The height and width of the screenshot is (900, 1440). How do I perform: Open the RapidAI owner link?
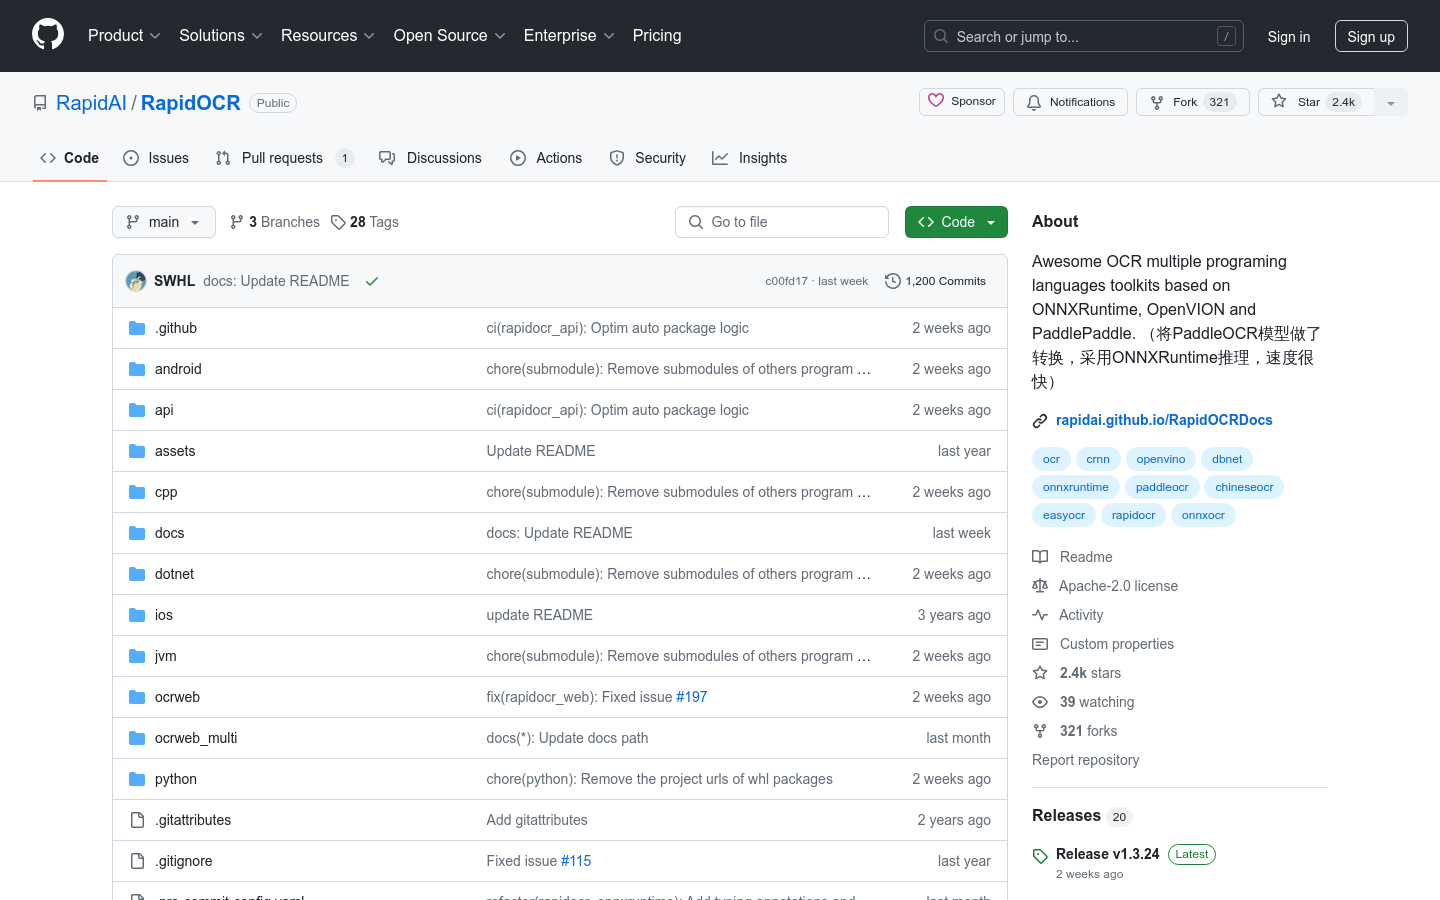tap(91, 103)
